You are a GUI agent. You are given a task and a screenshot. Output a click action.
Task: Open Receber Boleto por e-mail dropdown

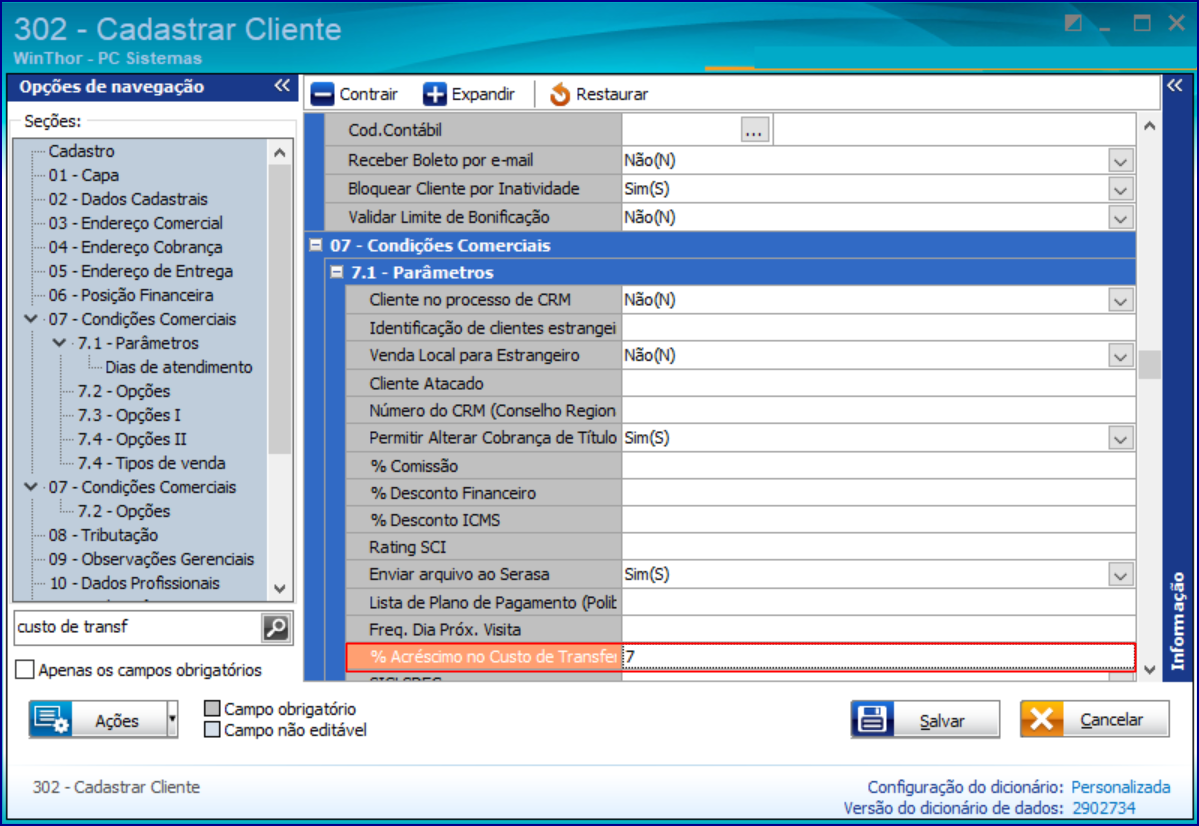click(x=1120, y=161)
